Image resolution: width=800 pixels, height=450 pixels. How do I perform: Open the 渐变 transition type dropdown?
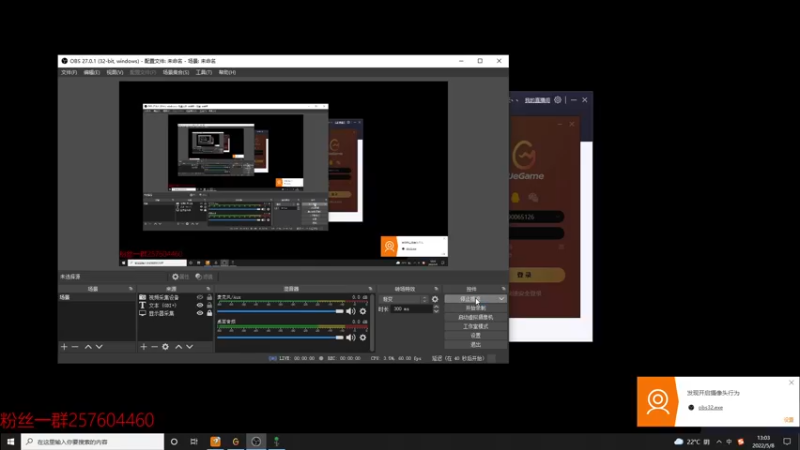pyautogui.click(x=404, y=299)
